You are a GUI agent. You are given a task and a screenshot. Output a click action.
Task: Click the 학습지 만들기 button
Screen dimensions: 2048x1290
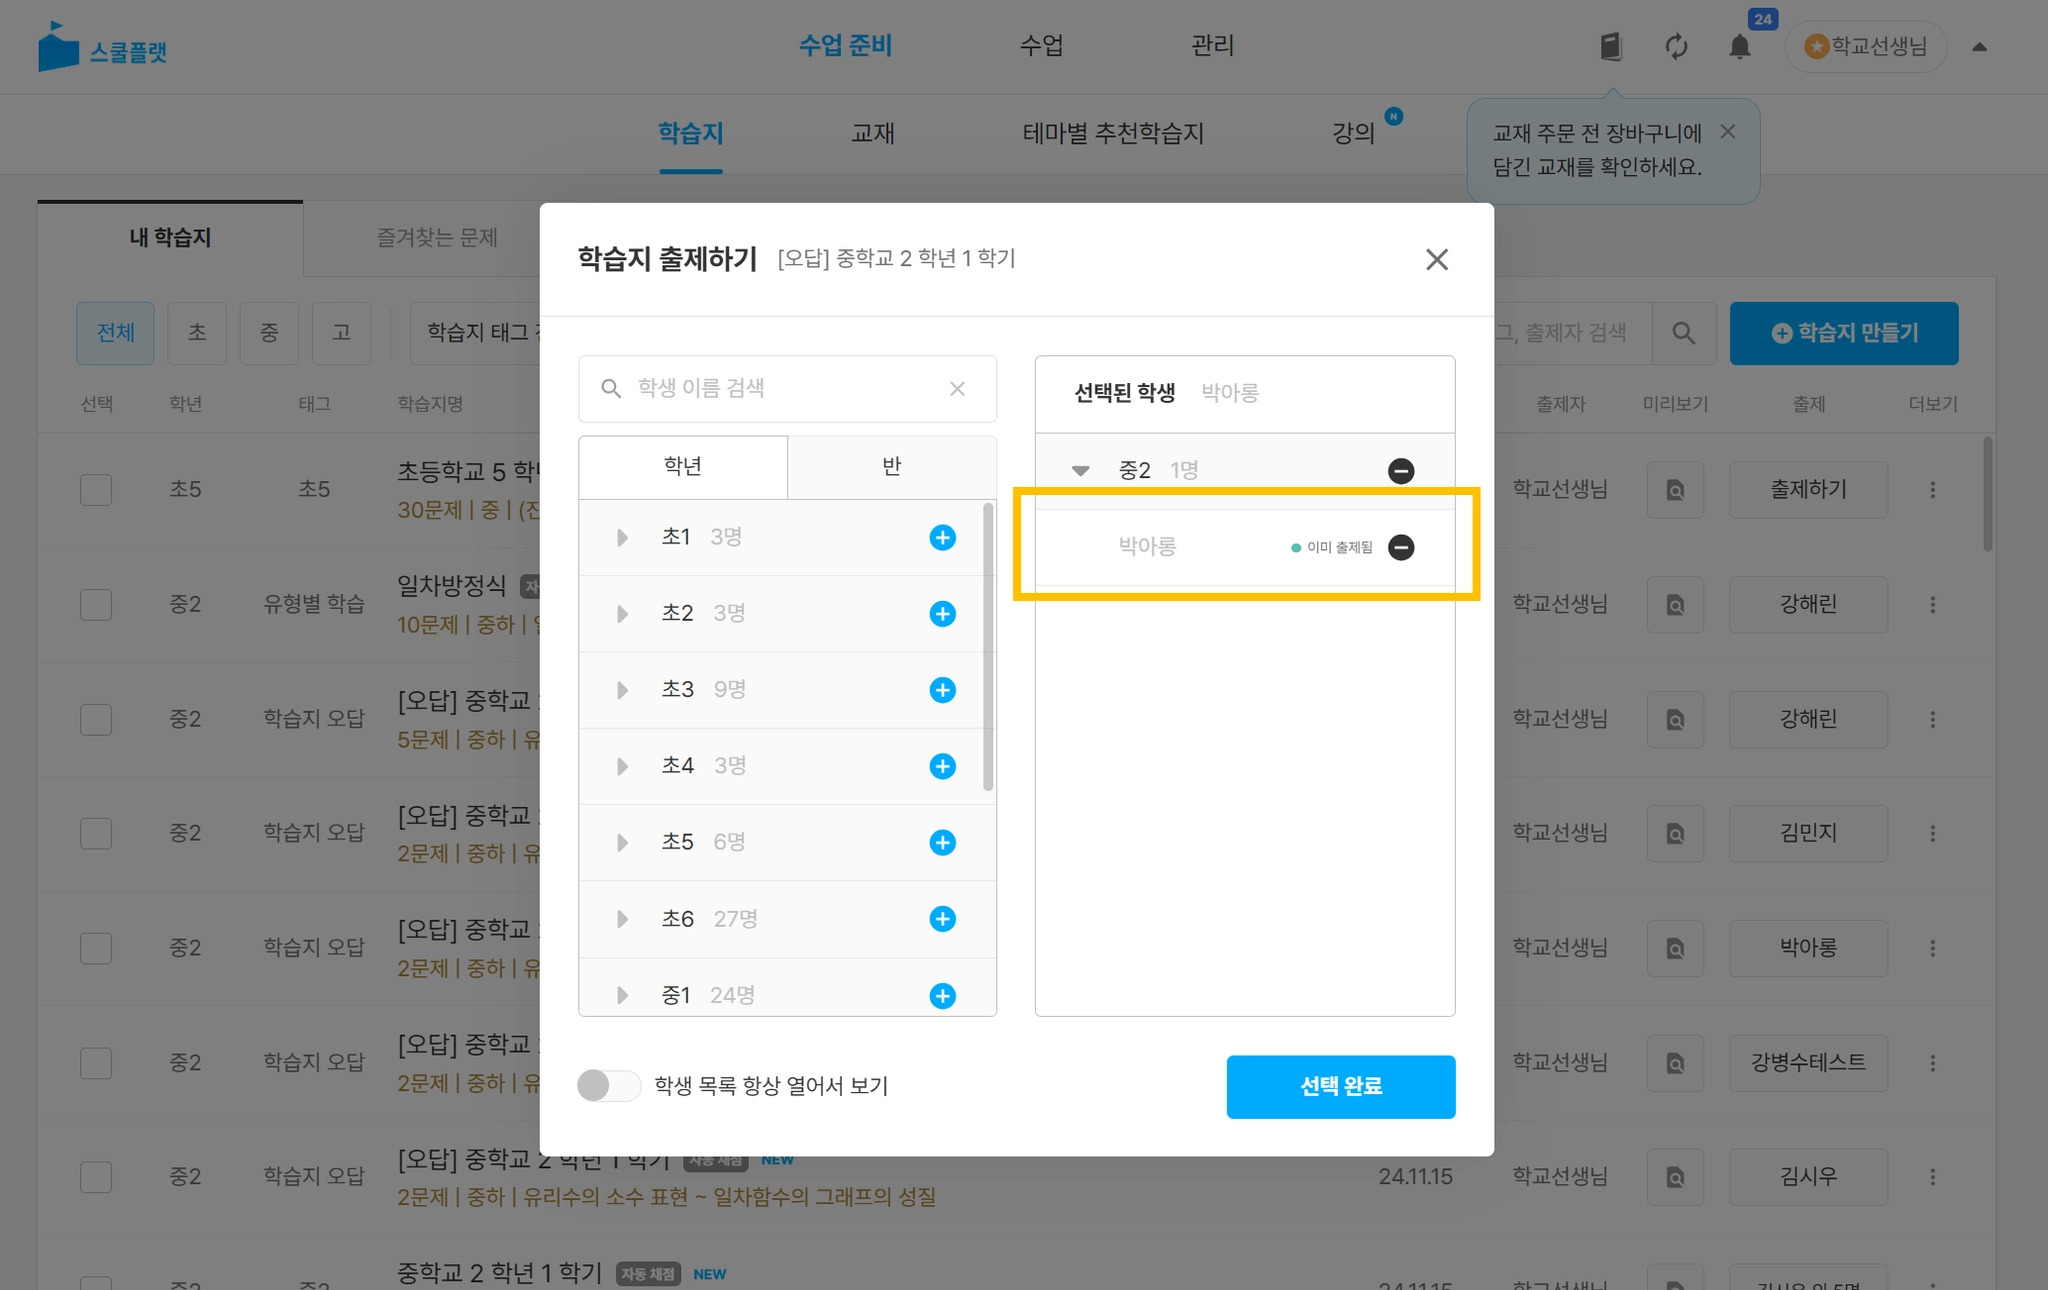coord(1843,333)
